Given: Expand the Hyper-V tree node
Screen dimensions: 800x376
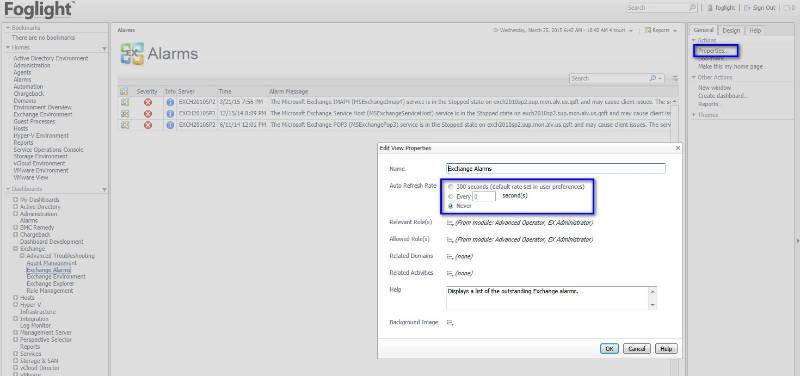Looking at the screenshot, I should [x=16, y=305].
